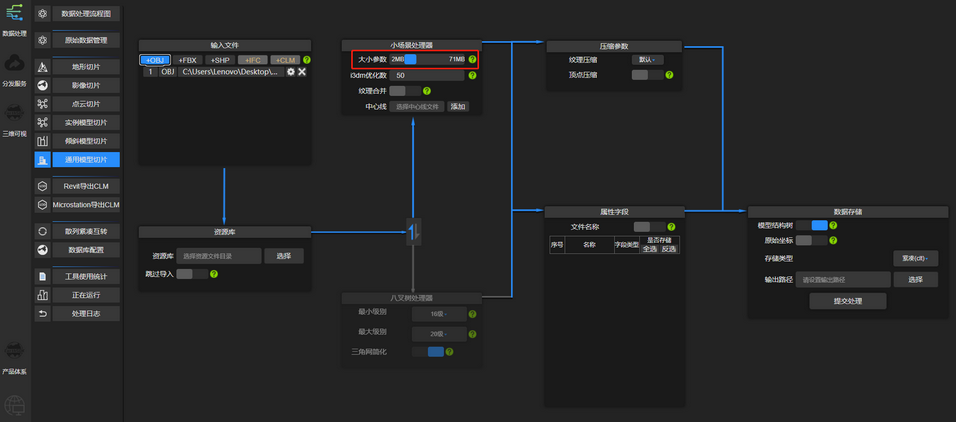Click the 添加 button for 中心线
The width and height of the screenshot is (956, 422).
458,106
